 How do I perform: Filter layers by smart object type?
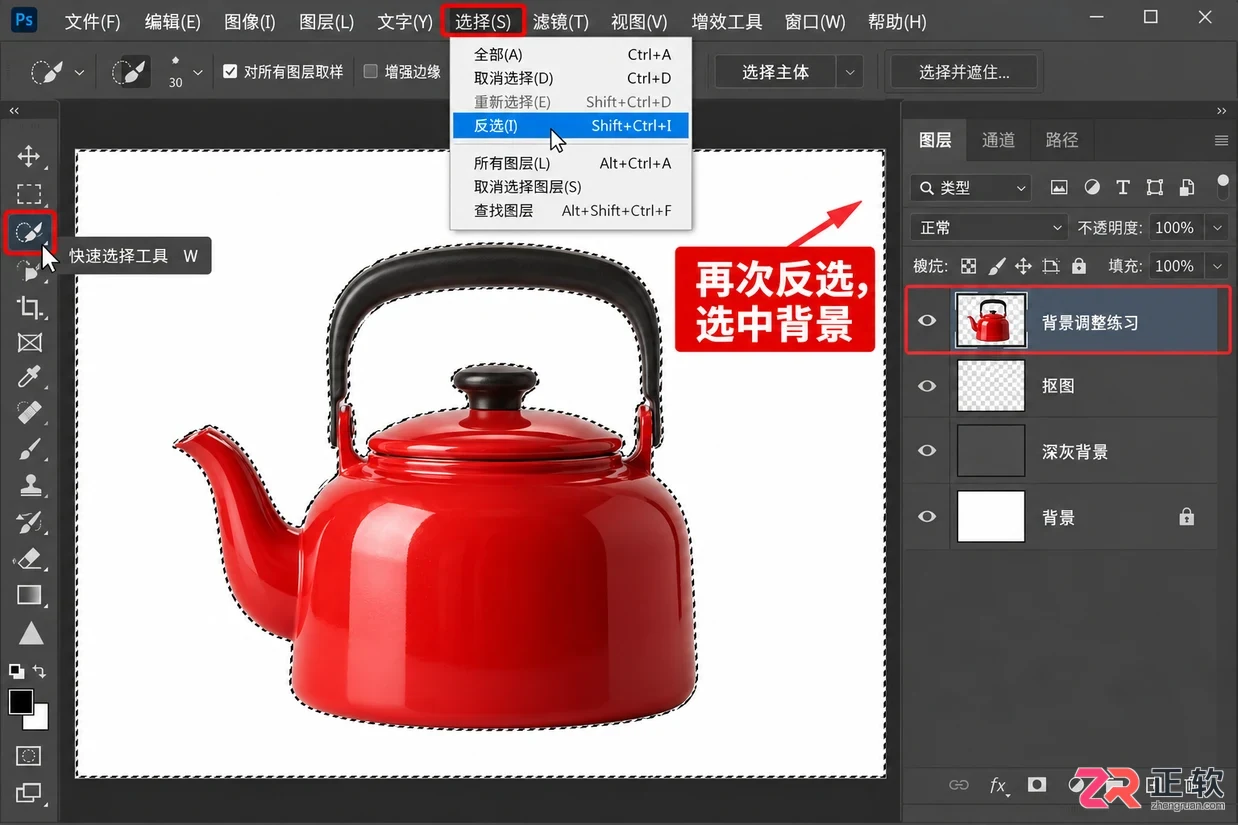[x=1186, y=187]
